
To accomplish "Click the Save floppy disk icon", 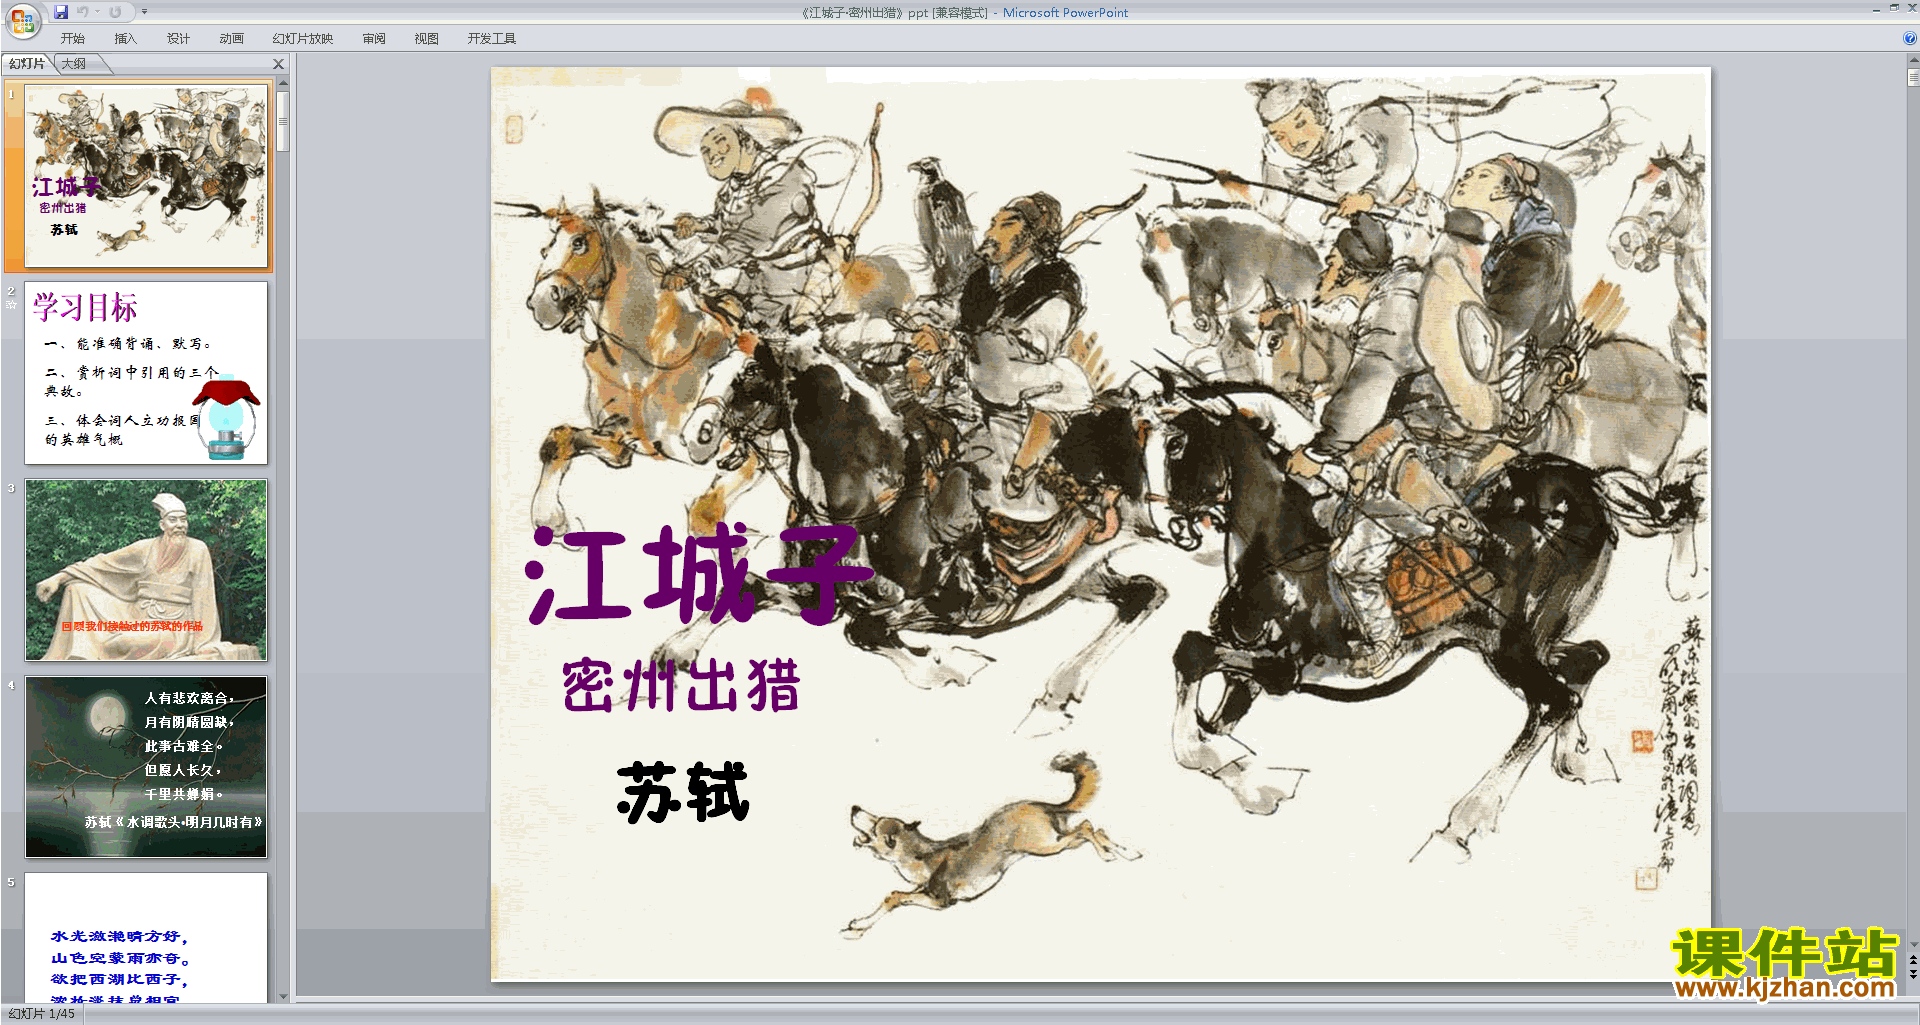I will pyautogui.click(x=61, y=12).
